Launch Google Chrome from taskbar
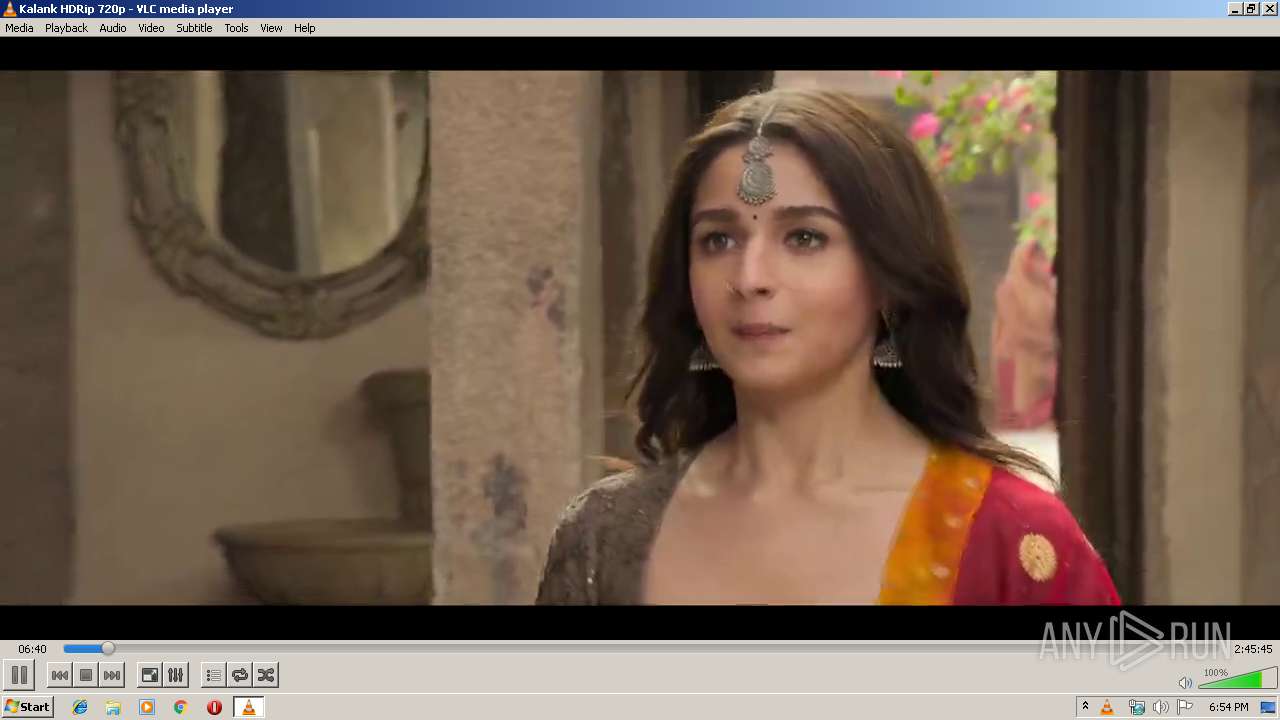 point(181,707)
